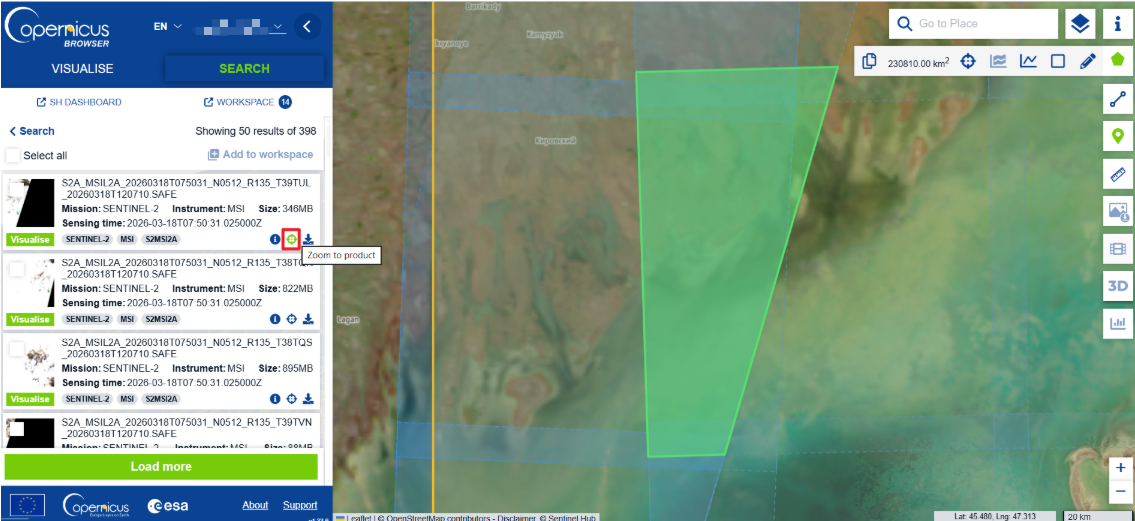Click the Load more button
This screenshot has height=521, width=1135.
tap(161, 467)
